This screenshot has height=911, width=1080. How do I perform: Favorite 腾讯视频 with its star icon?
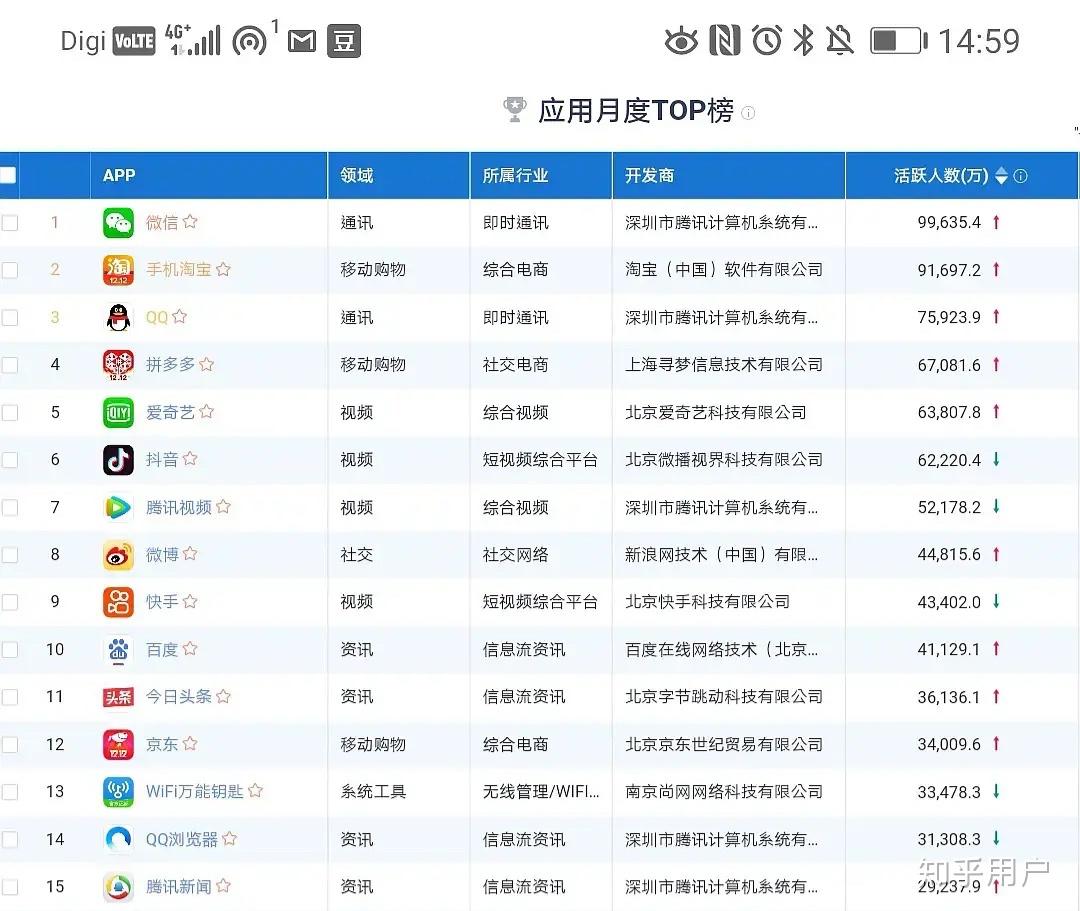coord(223,507)
